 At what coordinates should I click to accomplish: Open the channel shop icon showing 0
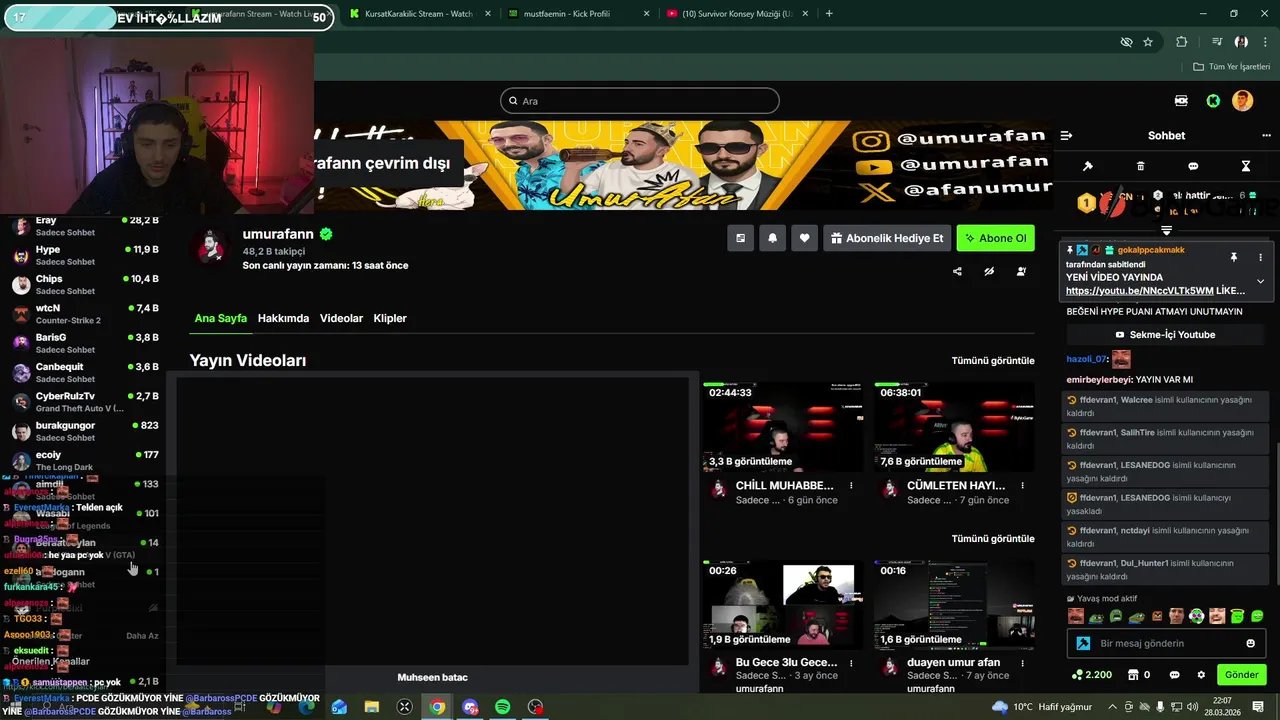point(1138,675)
